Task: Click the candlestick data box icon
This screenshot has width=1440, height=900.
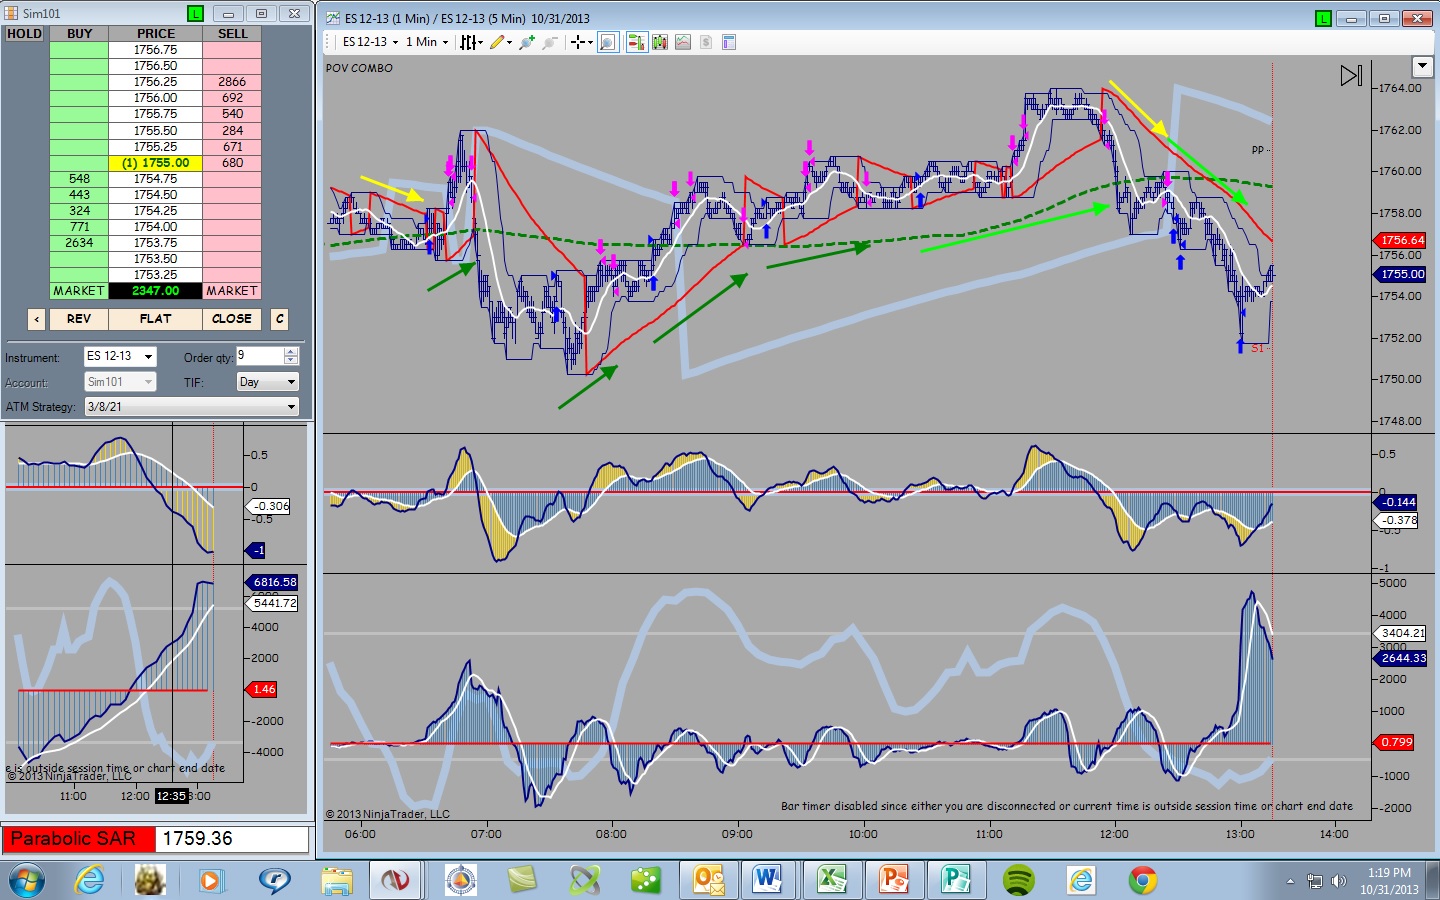Action: point(660,42)
